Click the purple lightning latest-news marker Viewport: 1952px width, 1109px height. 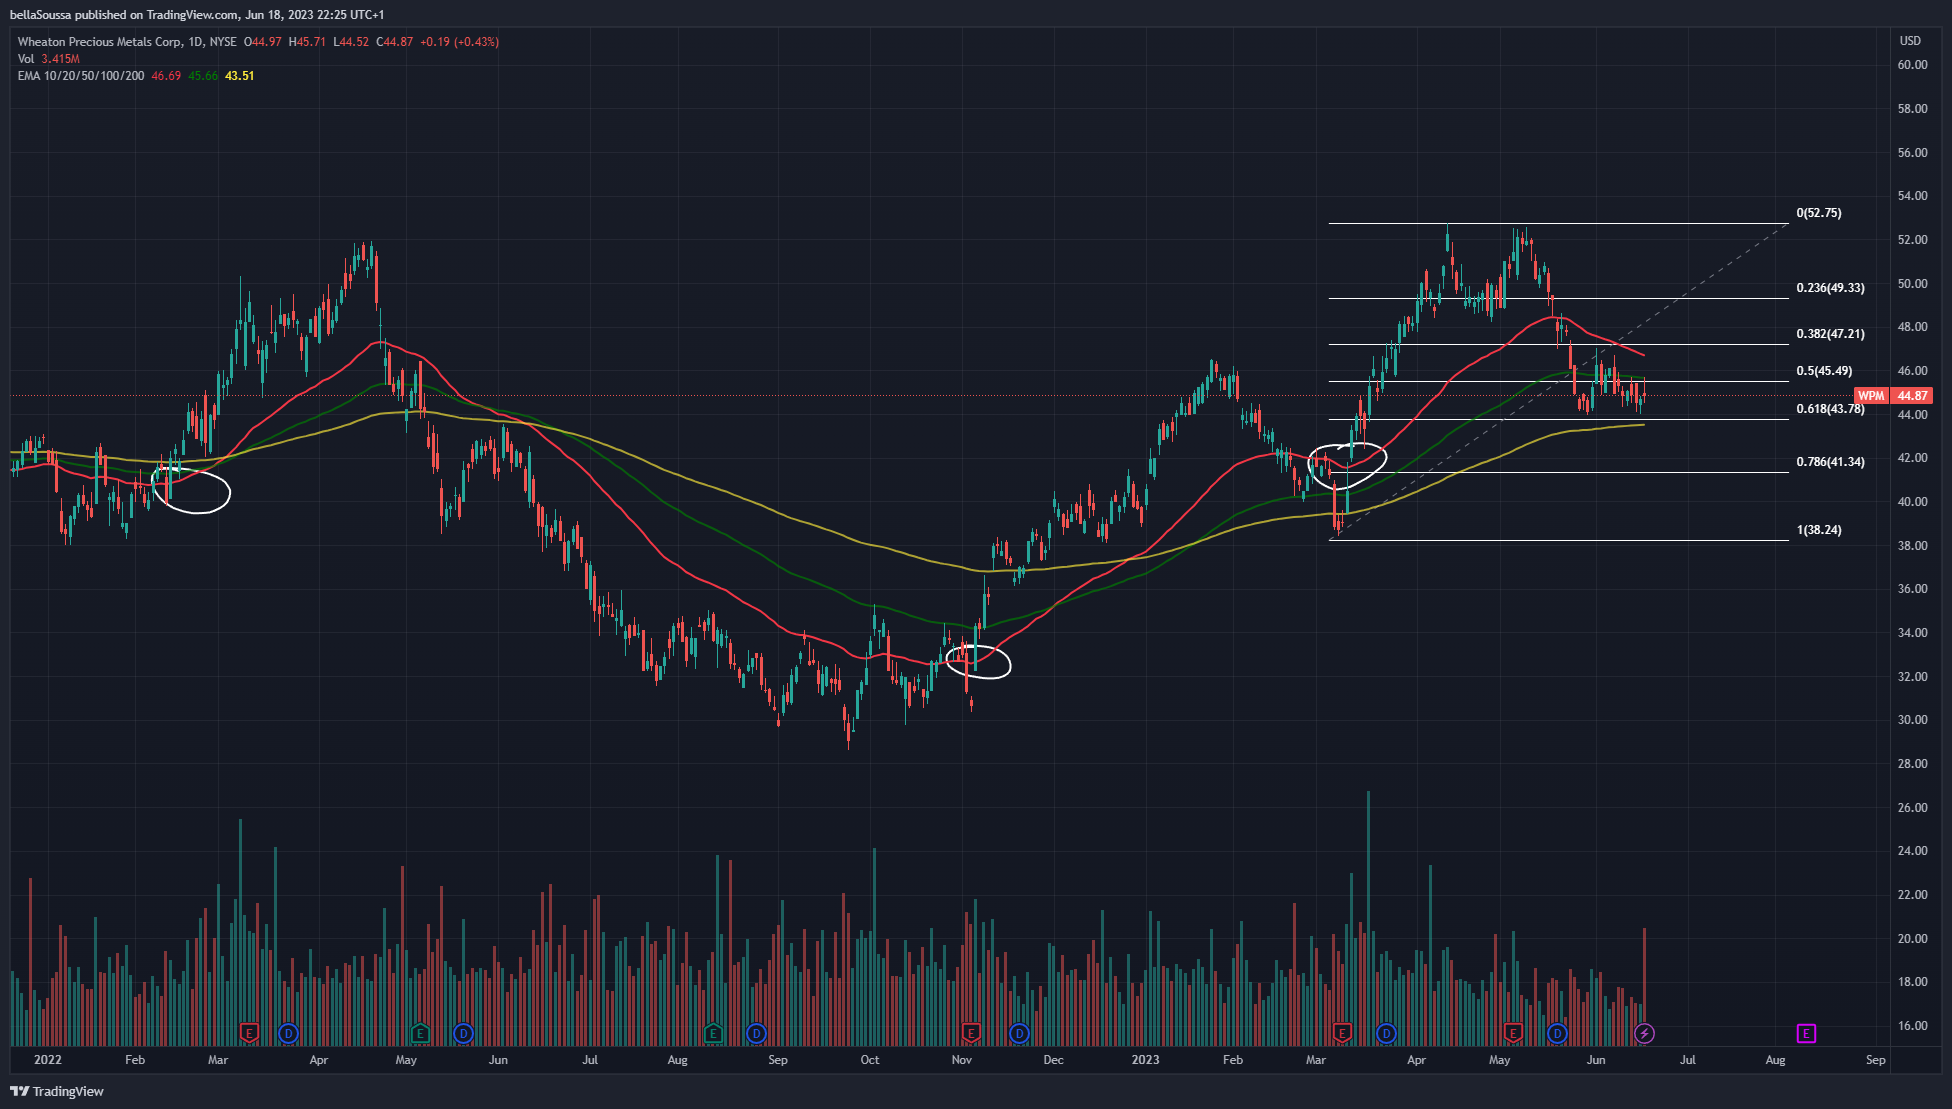pos(1644,1033)
